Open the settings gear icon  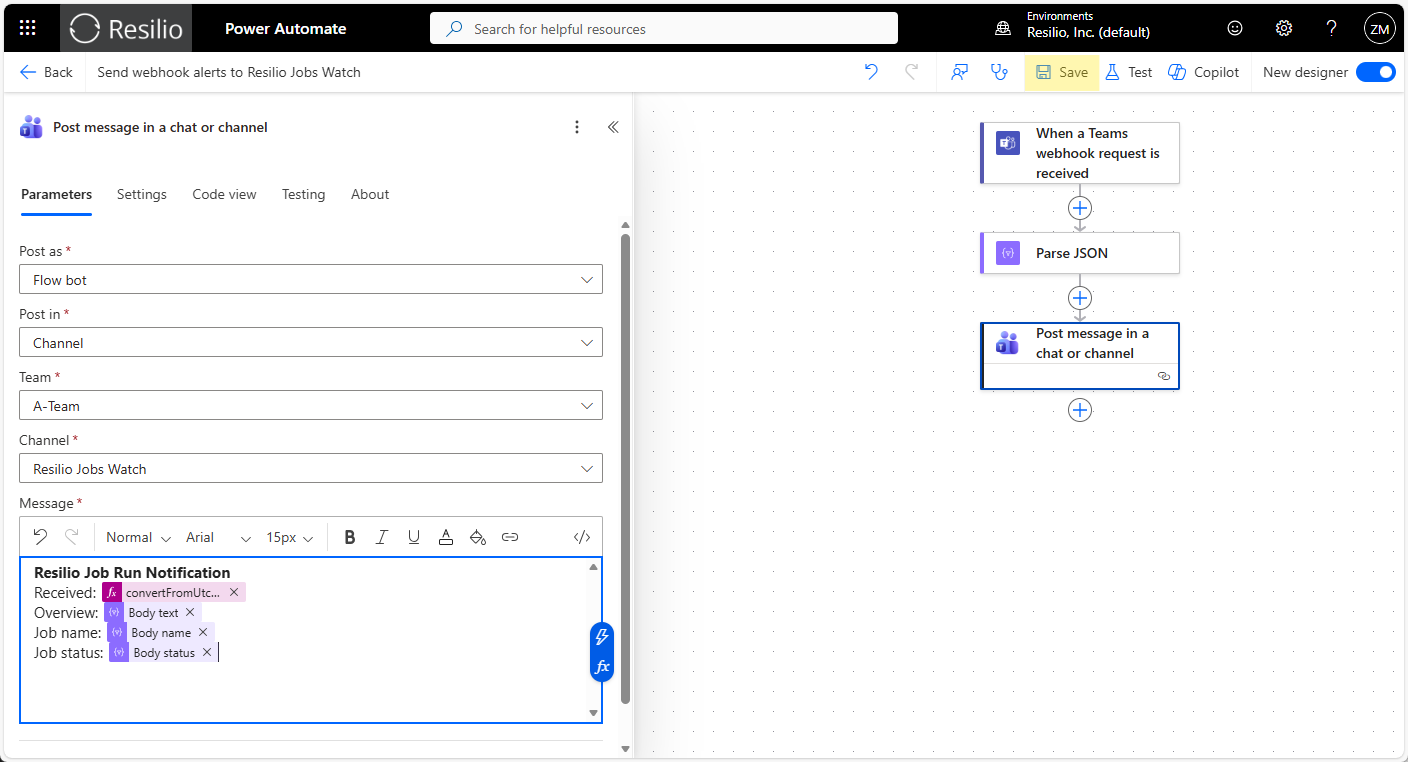tap(1284, 29)
